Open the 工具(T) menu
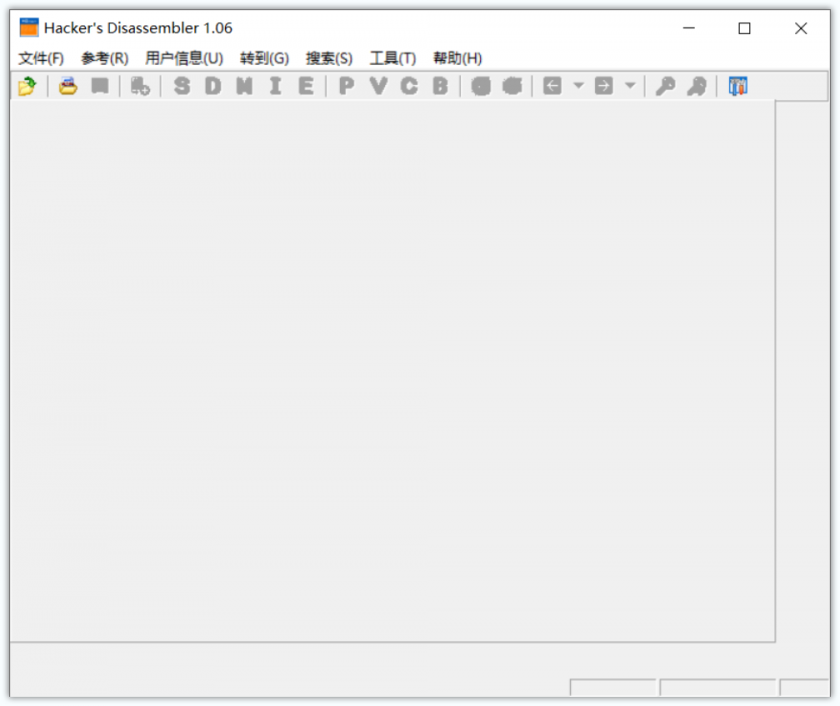Viewport: 840px width, 706px height. tap(392, 57)
